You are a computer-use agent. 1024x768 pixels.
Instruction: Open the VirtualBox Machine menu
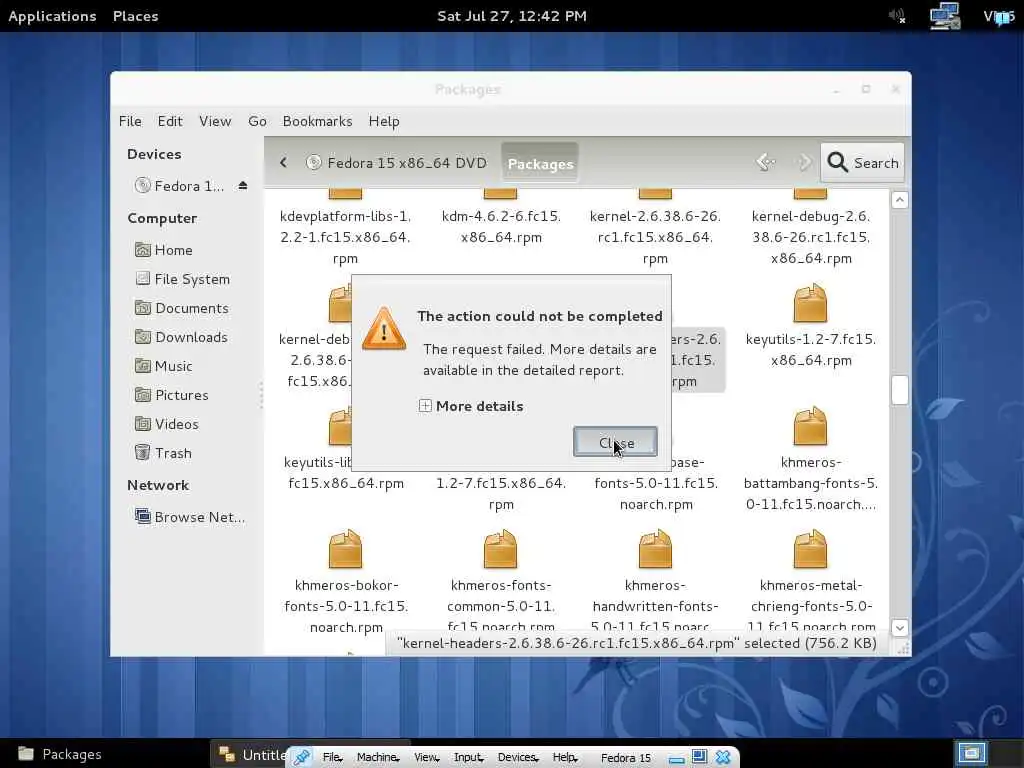click(378, 758)
